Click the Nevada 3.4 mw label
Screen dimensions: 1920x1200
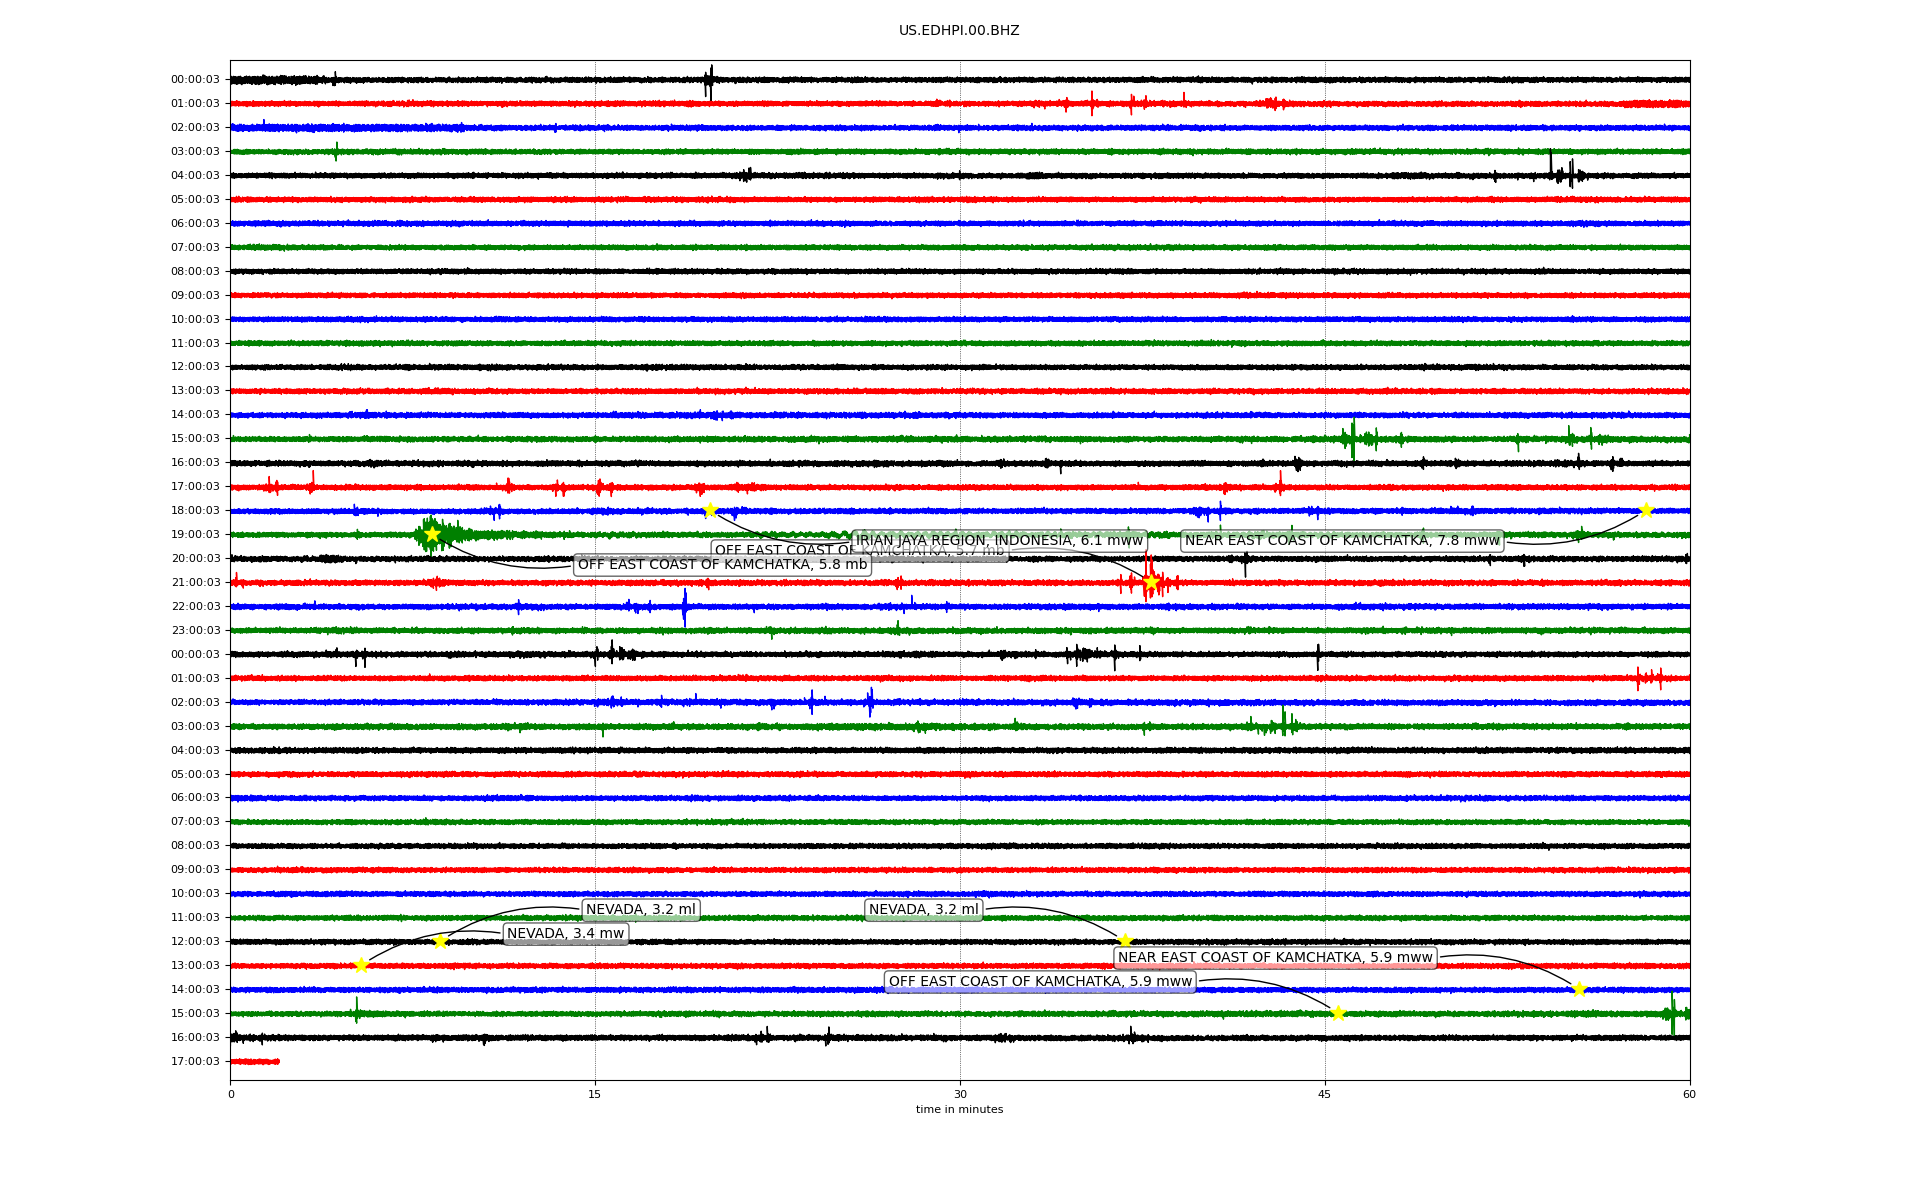pos(565,934)
